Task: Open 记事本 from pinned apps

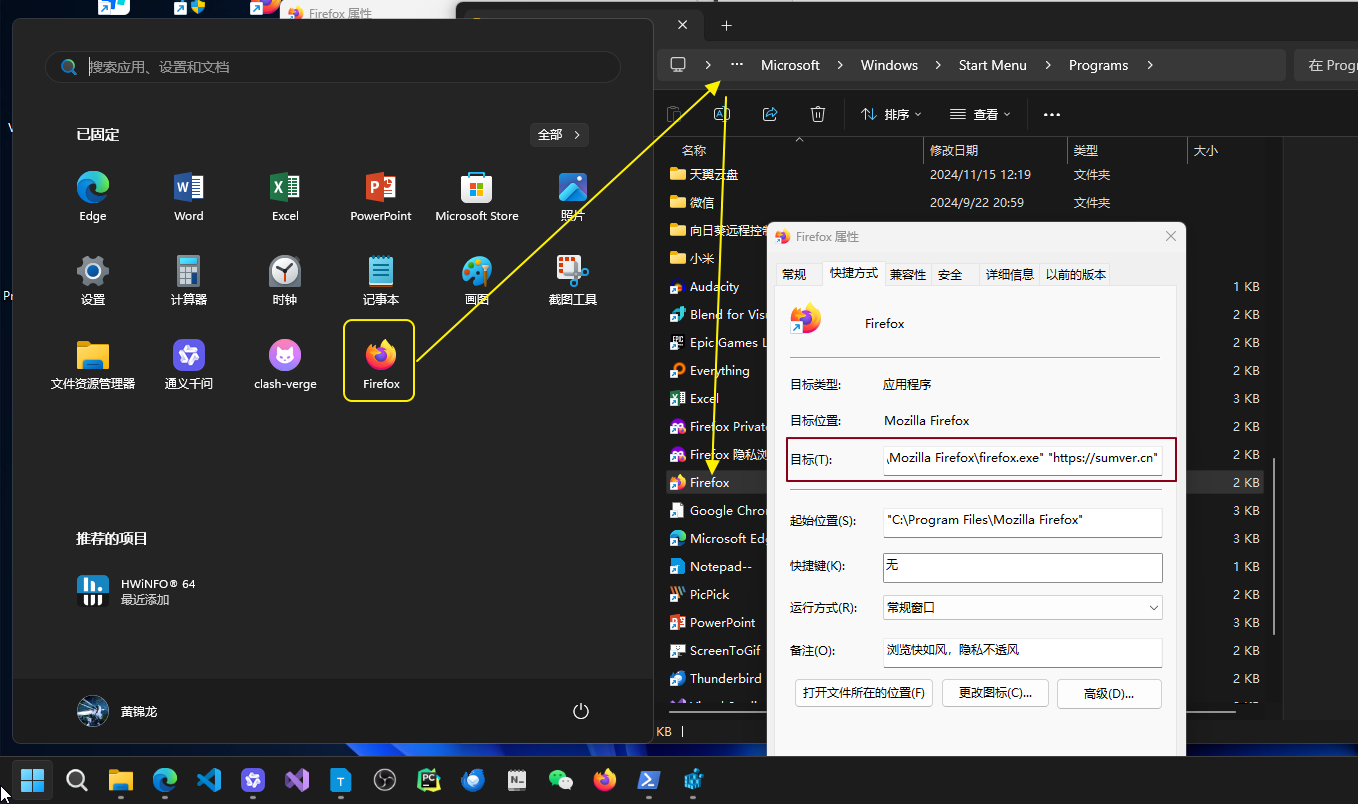Action: 381,281
